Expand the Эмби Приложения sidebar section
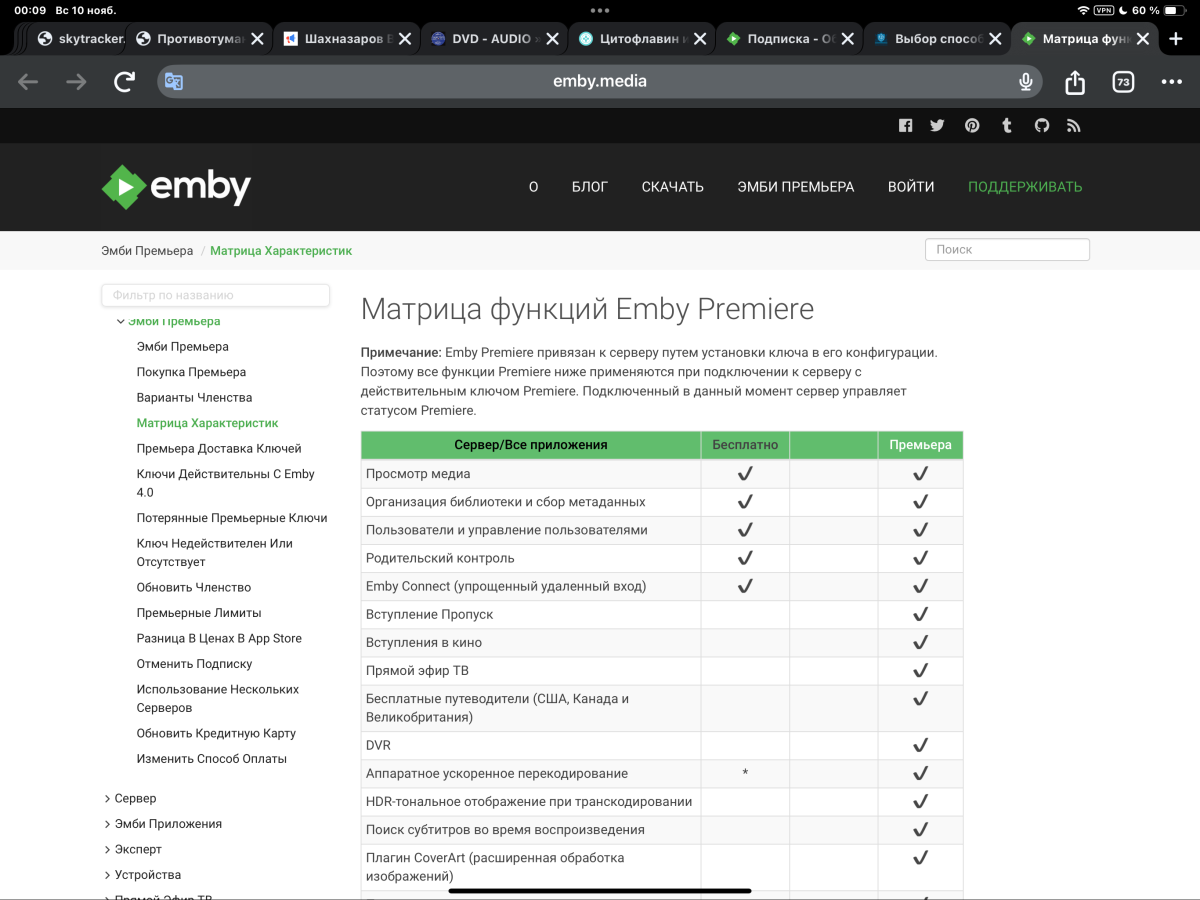This screenshot has height=900, width=1200. click(163, 824)
